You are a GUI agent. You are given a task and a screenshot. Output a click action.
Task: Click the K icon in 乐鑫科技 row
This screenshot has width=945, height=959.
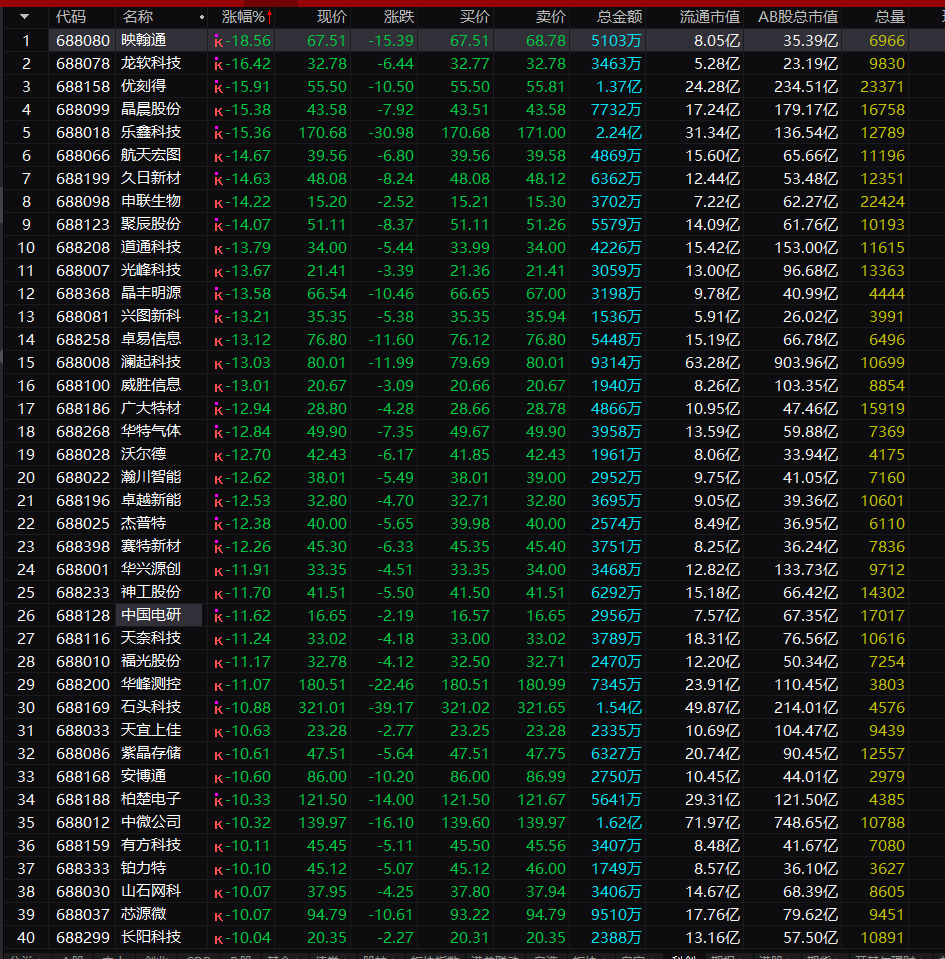pyautogui.click(x=218, y=133)
